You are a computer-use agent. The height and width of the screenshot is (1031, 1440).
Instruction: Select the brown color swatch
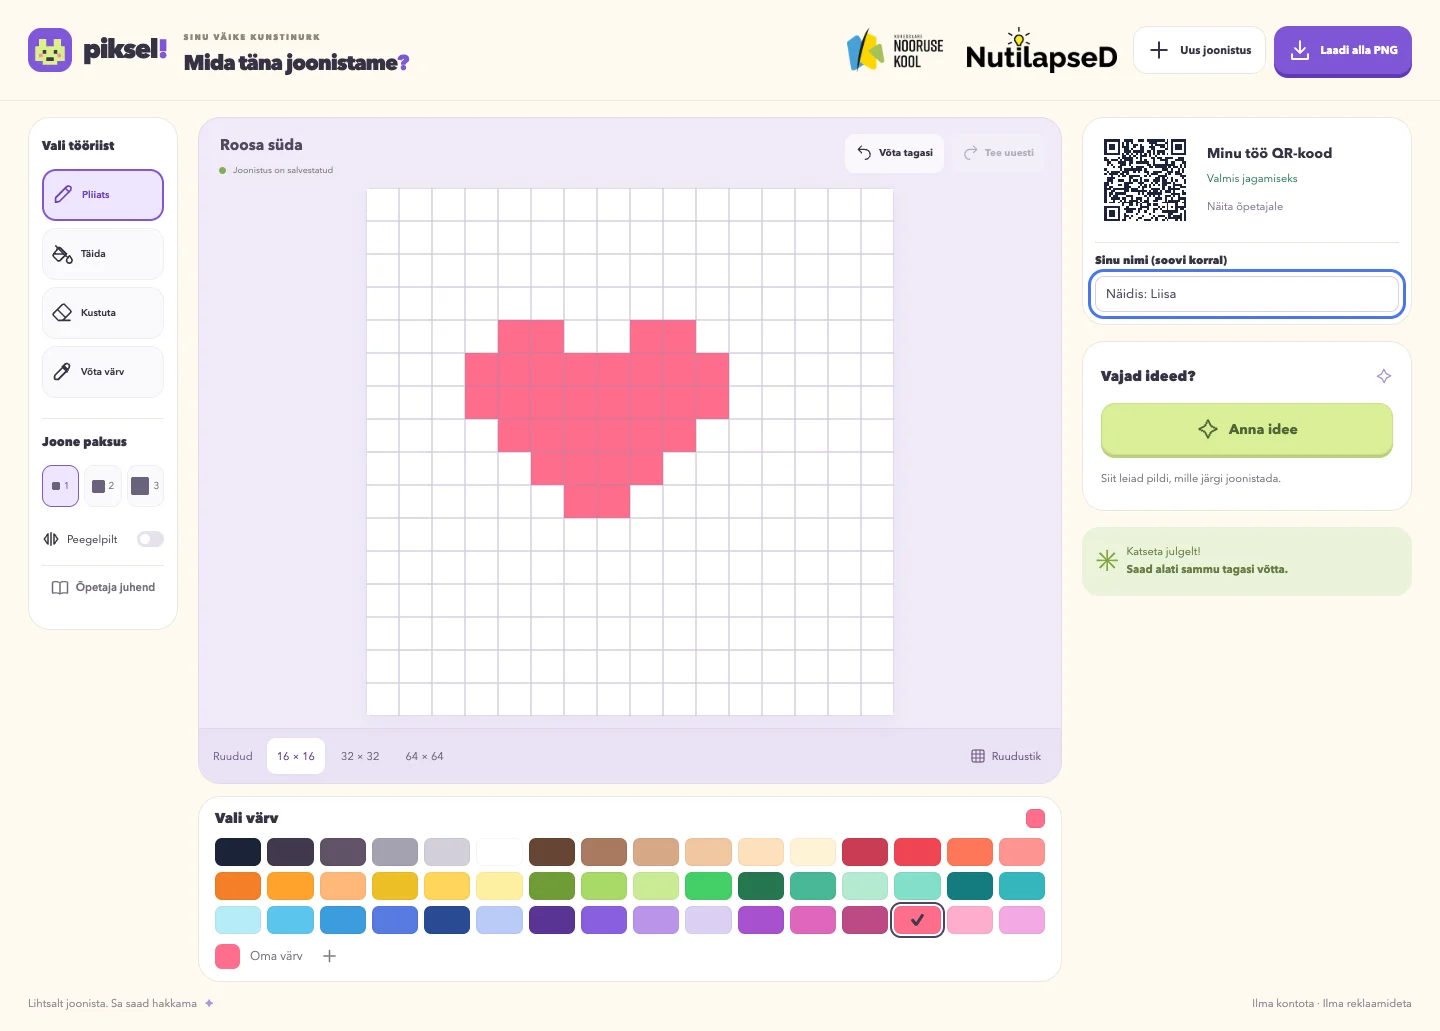click(x=552, y=852)
